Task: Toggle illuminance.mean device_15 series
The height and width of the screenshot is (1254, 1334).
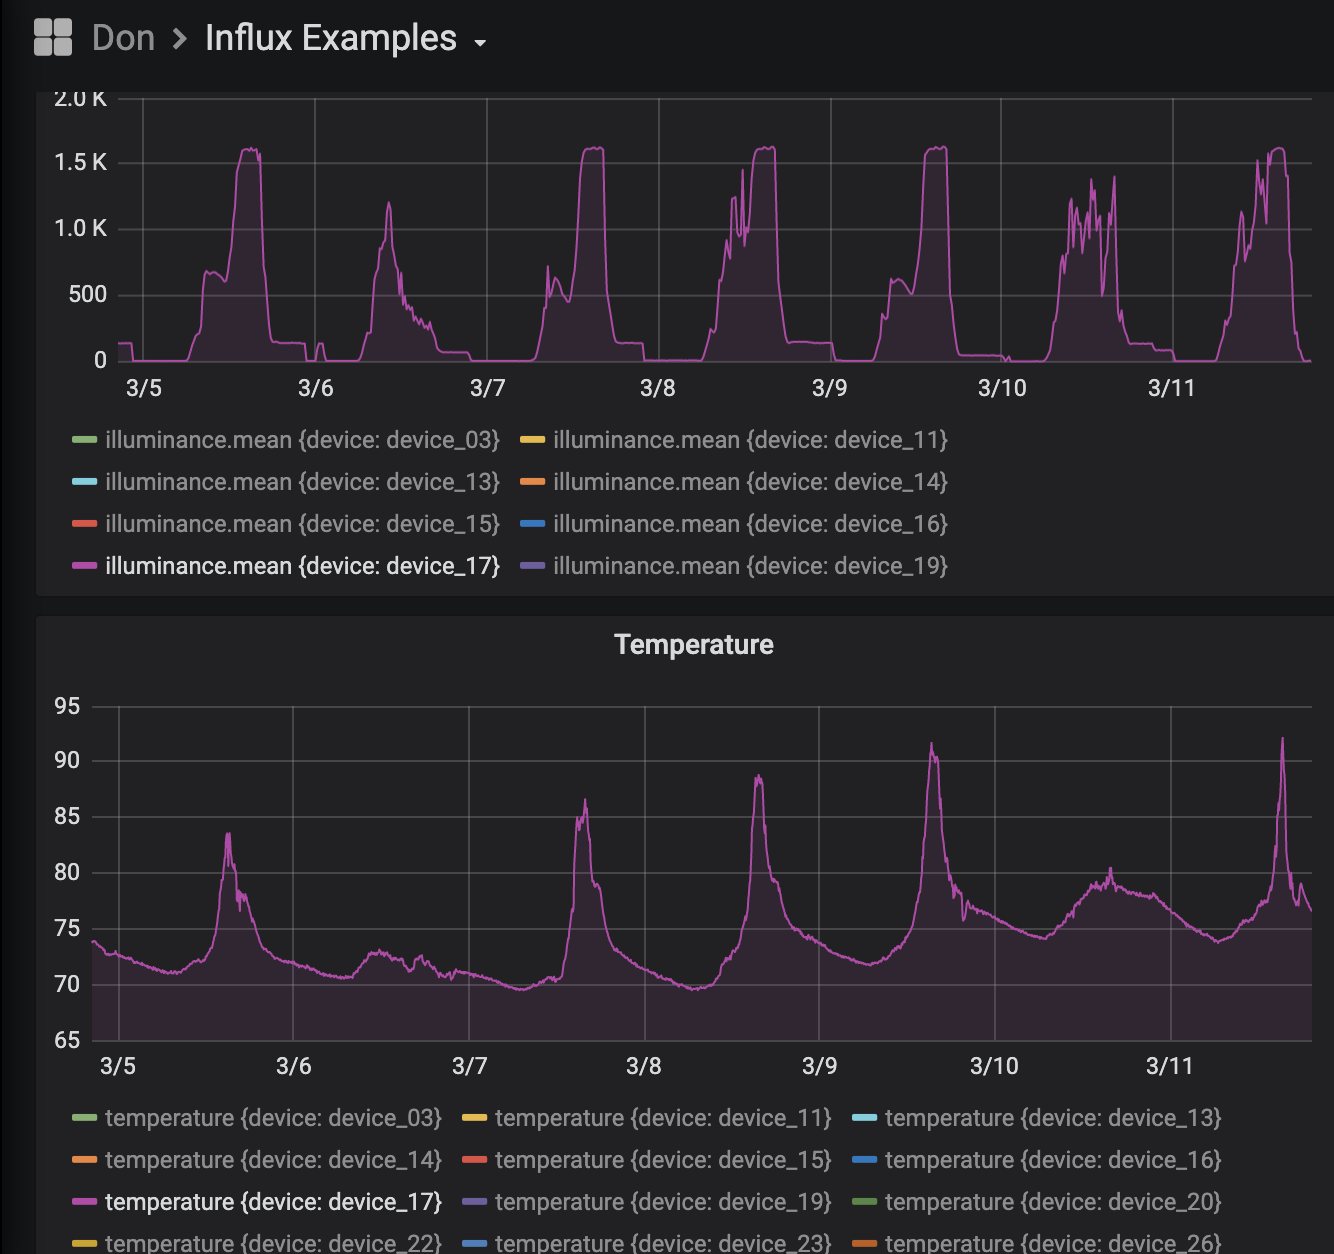Action: click(x=302, y=524)
